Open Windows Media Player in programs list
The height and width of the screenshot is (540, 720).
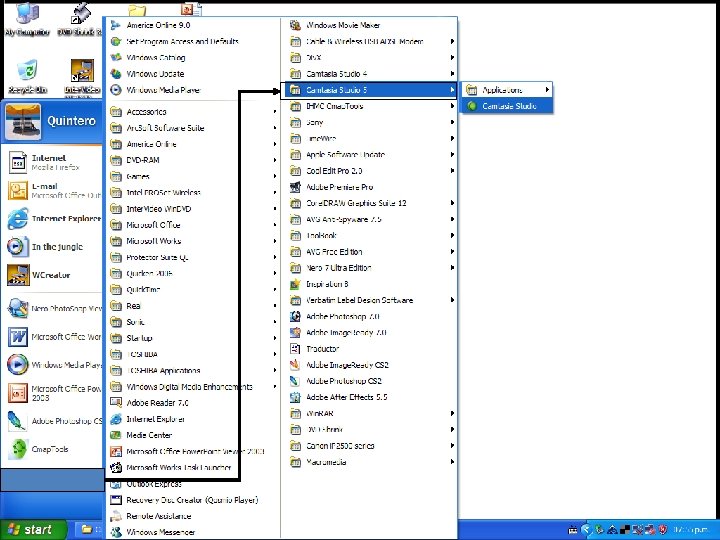point(156,90)
